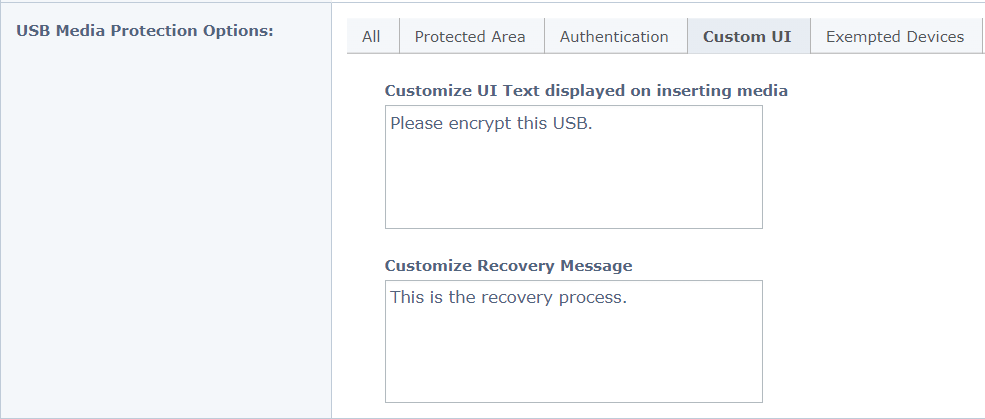Click the 'USB Media Protection Options:' label
Image resolution: width=985 pixels, height=419 pixels.
[x=145, y=30]
